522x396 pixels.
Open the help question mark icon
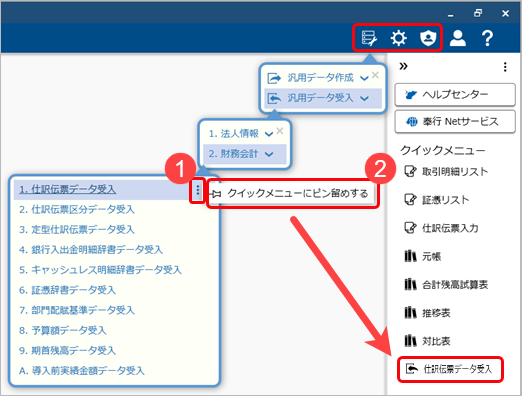tap(487, 38)
